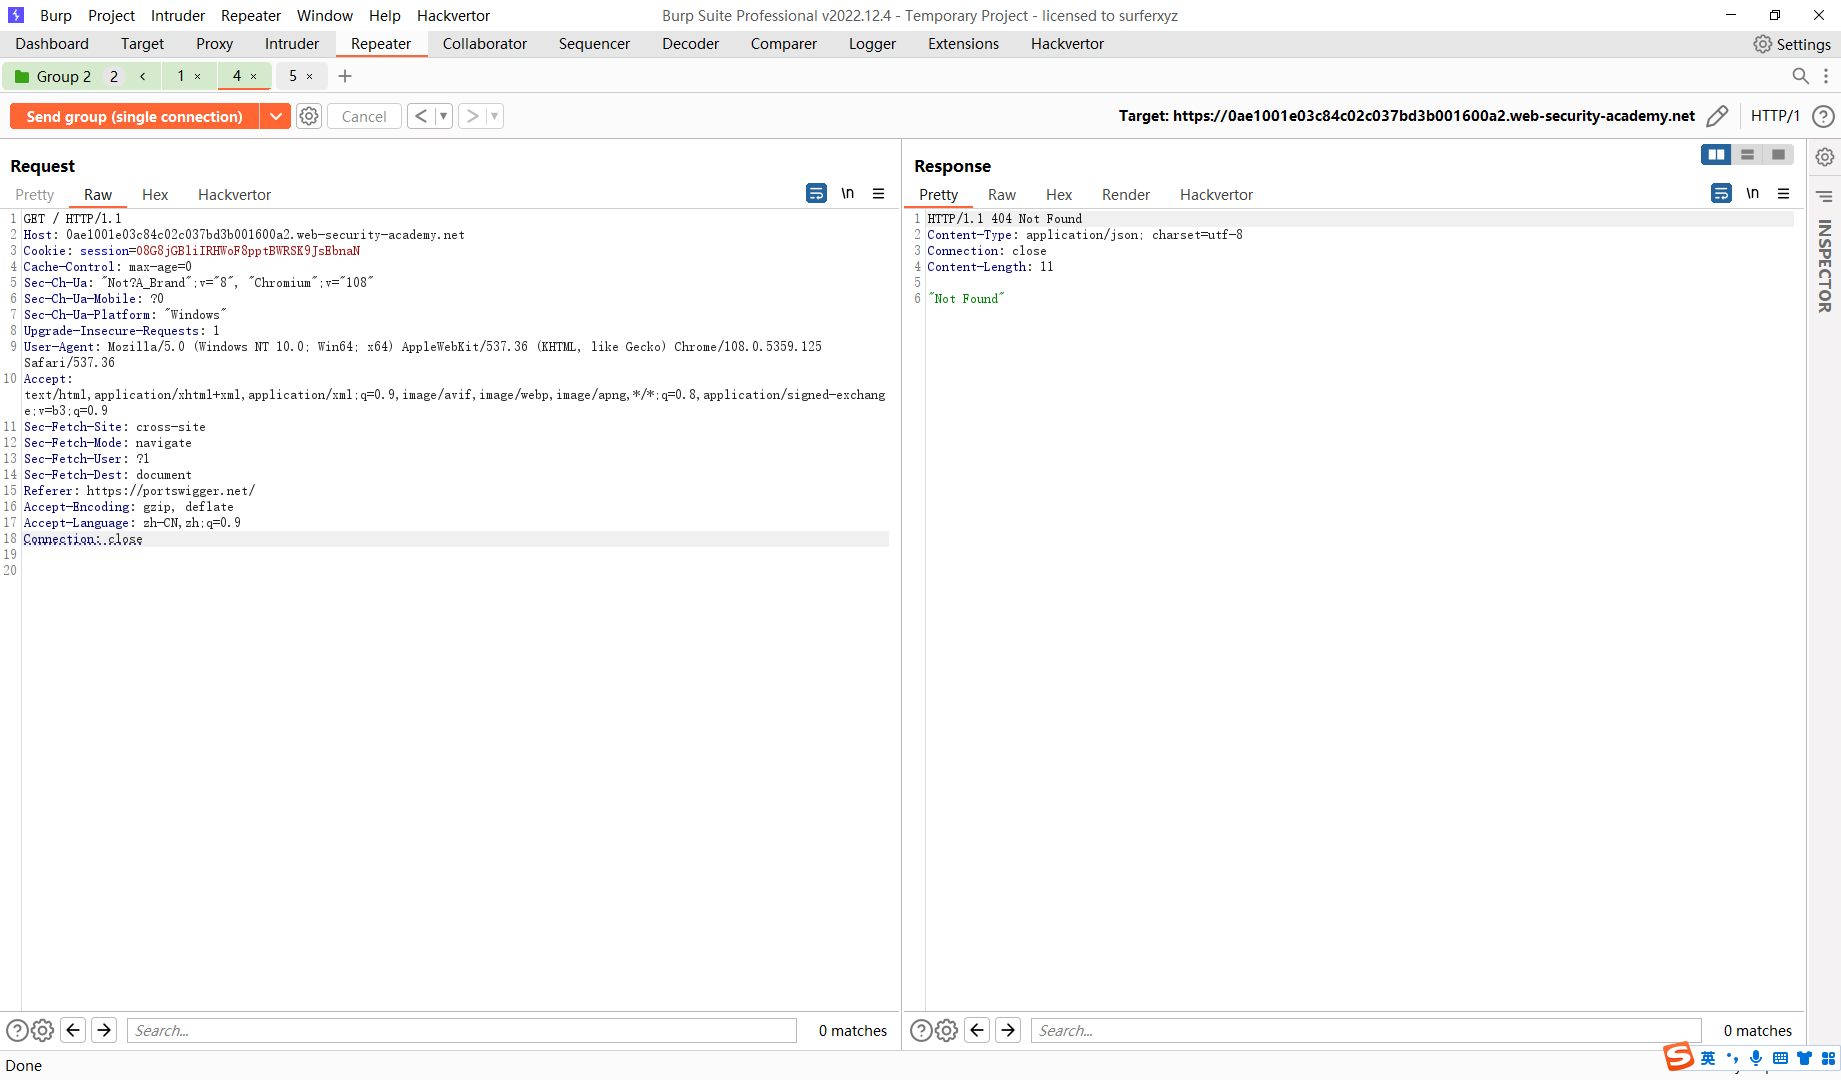The height and width of the screenshot is (1080, 1841).
Task: Switch to Repeater tab 1
Action: [x=181, y=76]
